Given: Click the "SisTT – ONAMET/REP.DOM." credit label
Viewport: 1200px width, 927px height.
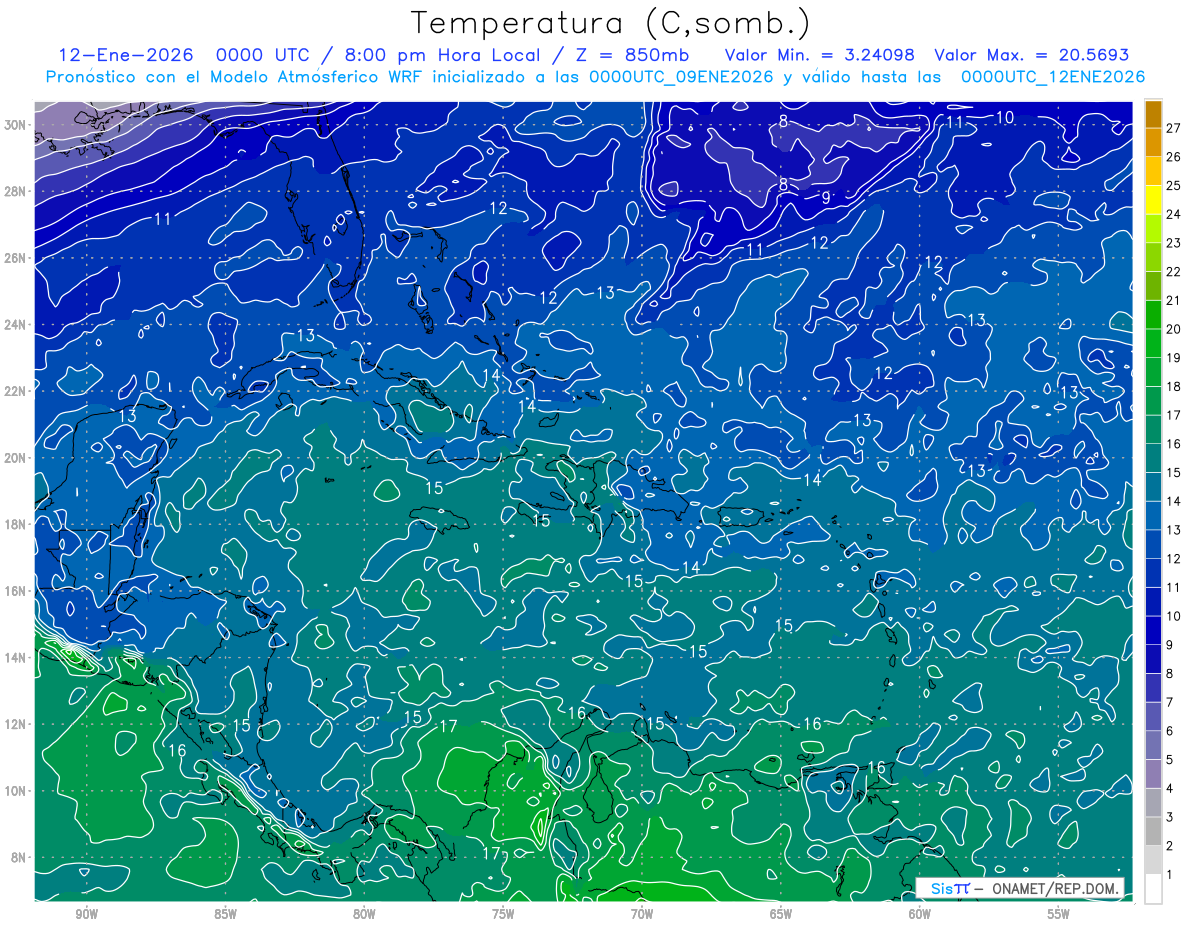Looking at the screenshot, I should (x=1022, y=888).
